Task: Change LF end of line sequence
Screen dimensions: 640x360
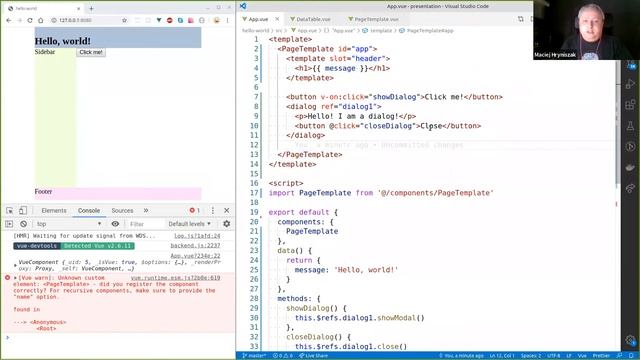Action: tap(569, 356)
